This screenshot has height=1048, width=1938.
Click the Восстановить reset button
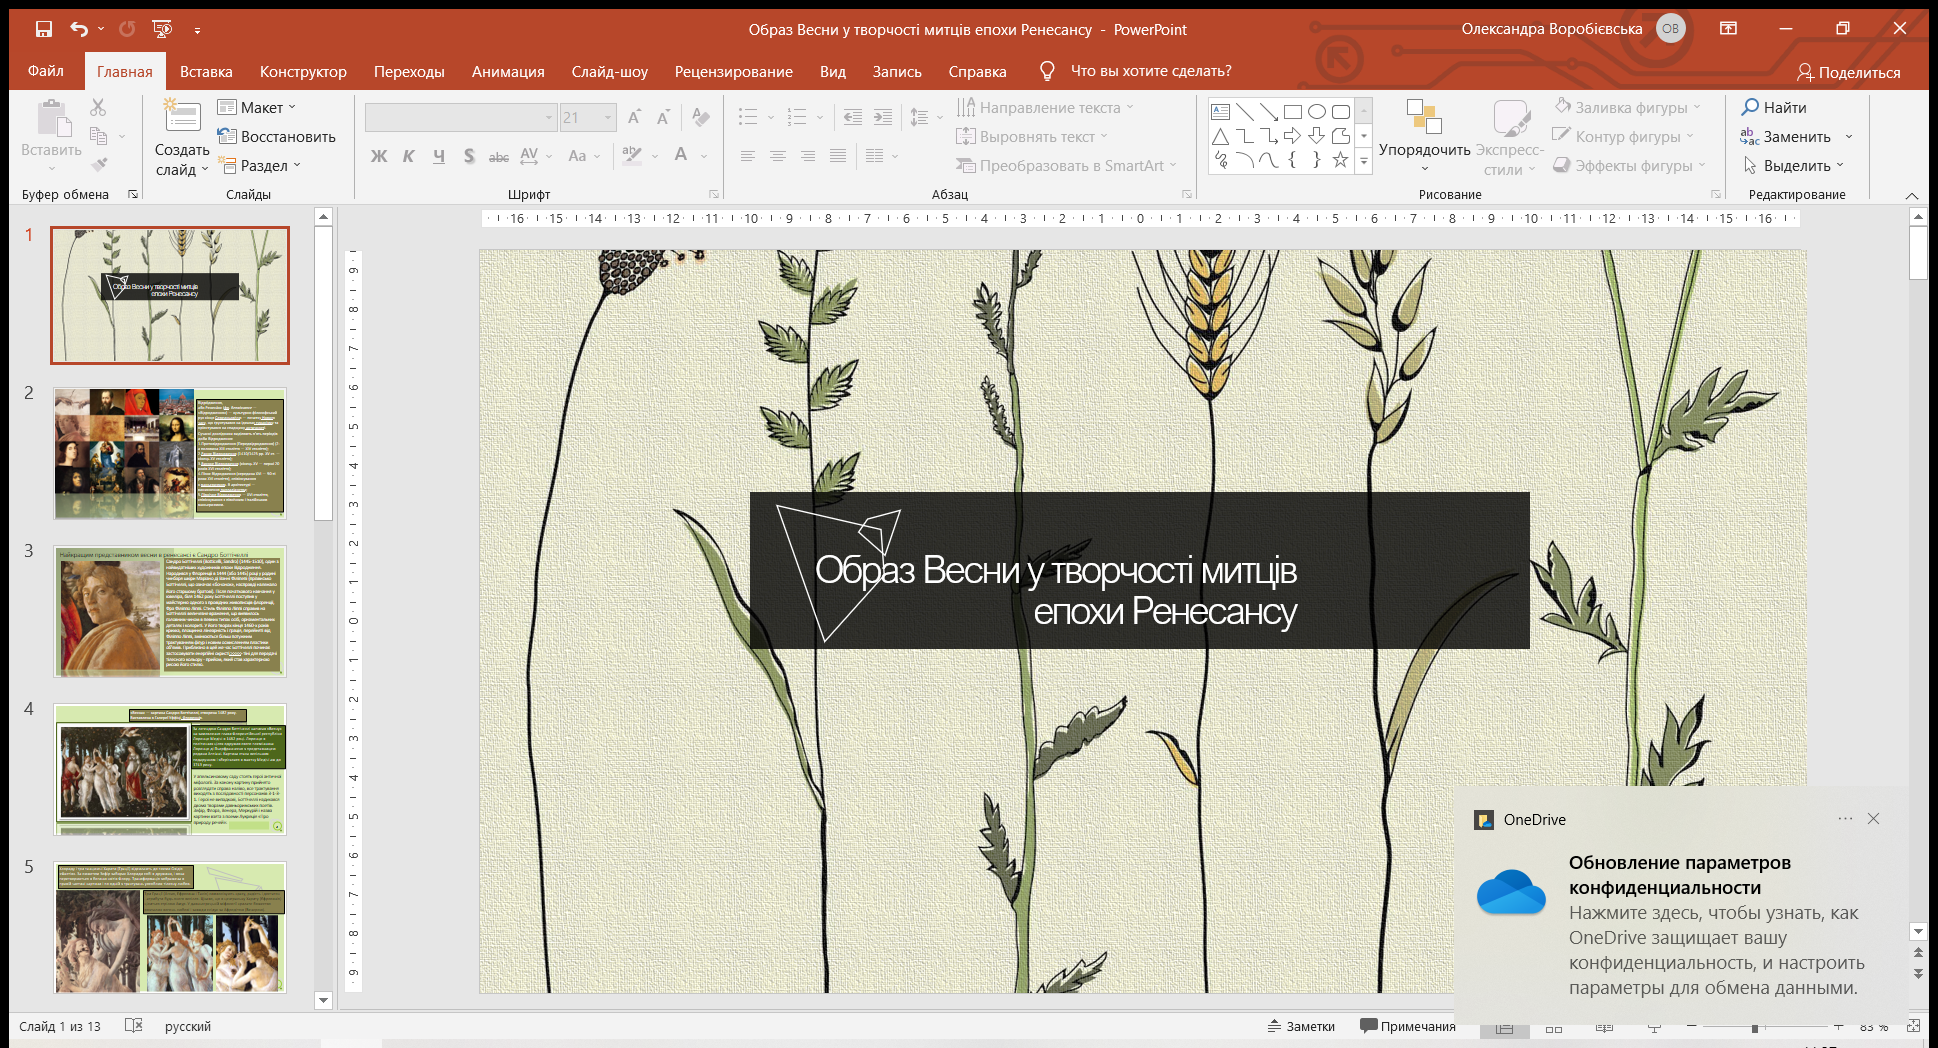click(x=277, y=136)
